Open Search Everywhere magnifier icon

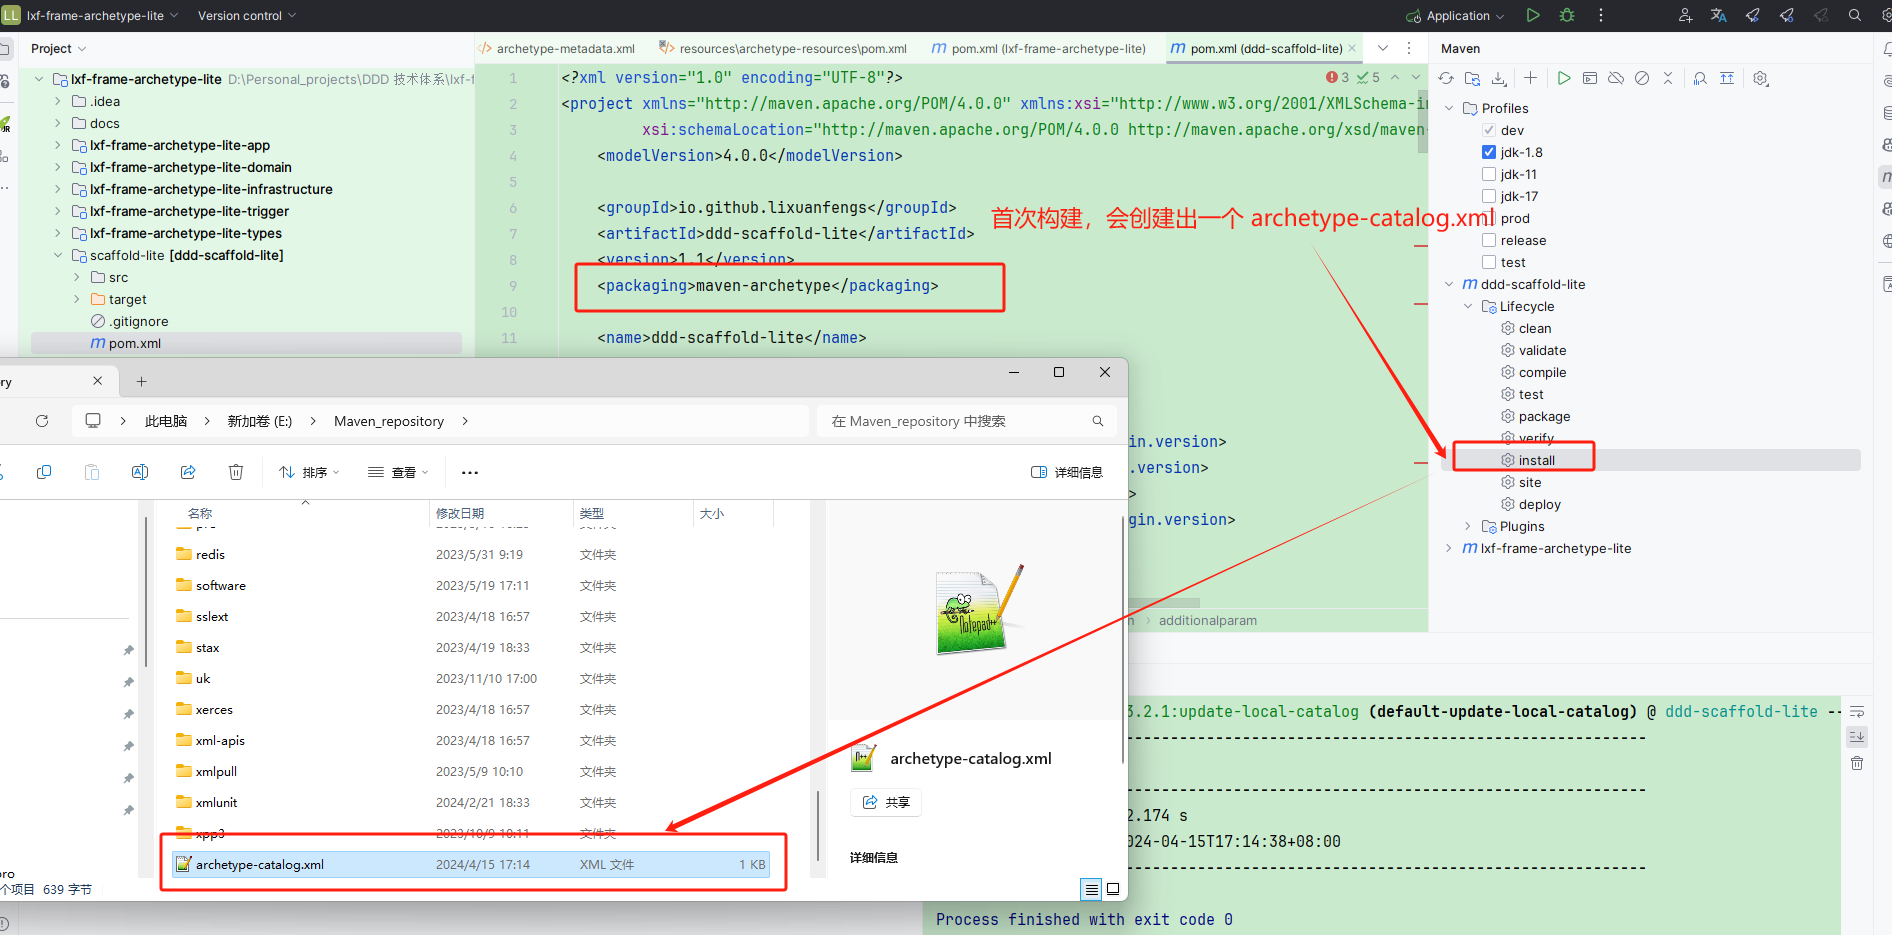tap(1855, 15)
